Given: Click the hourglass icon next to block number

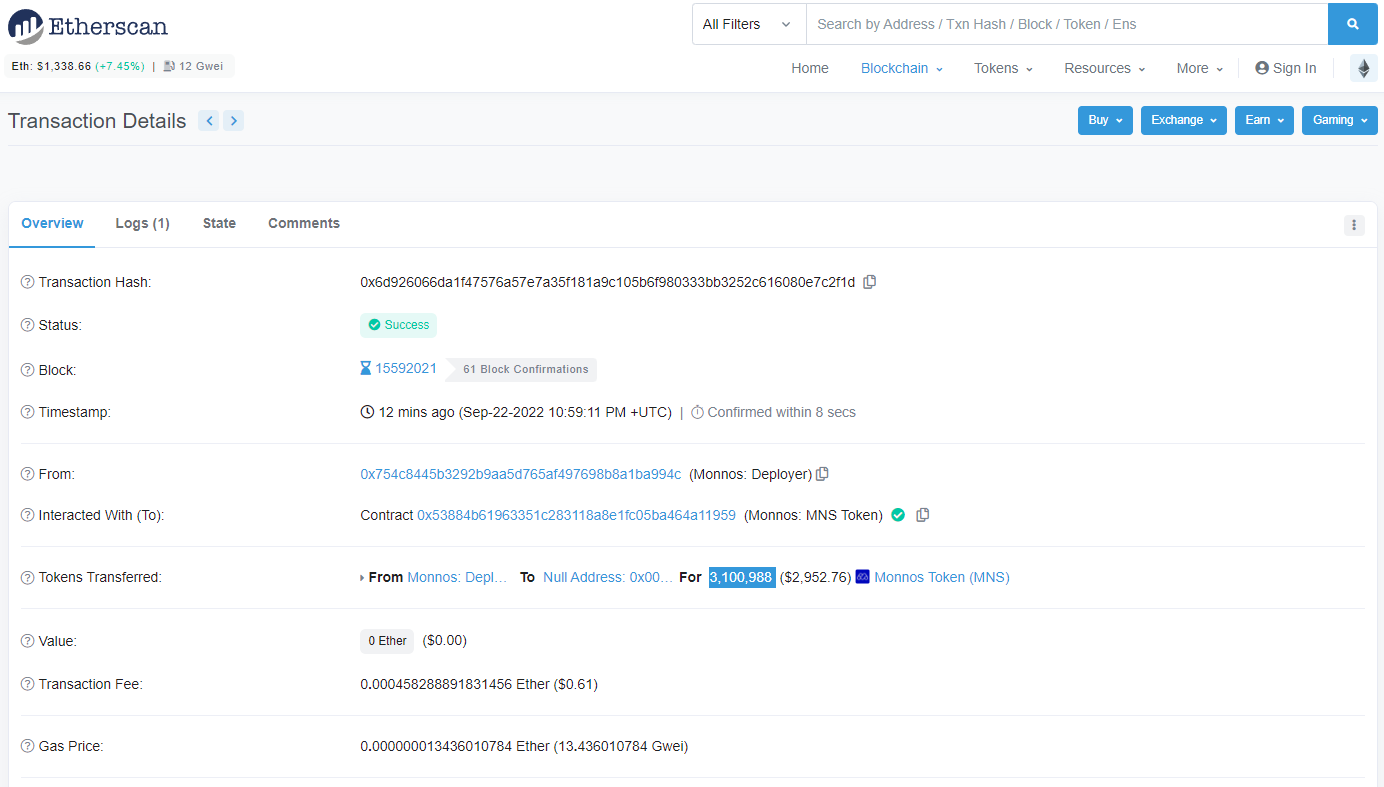Looking at the screenshot, I should [x=366, y=368].
